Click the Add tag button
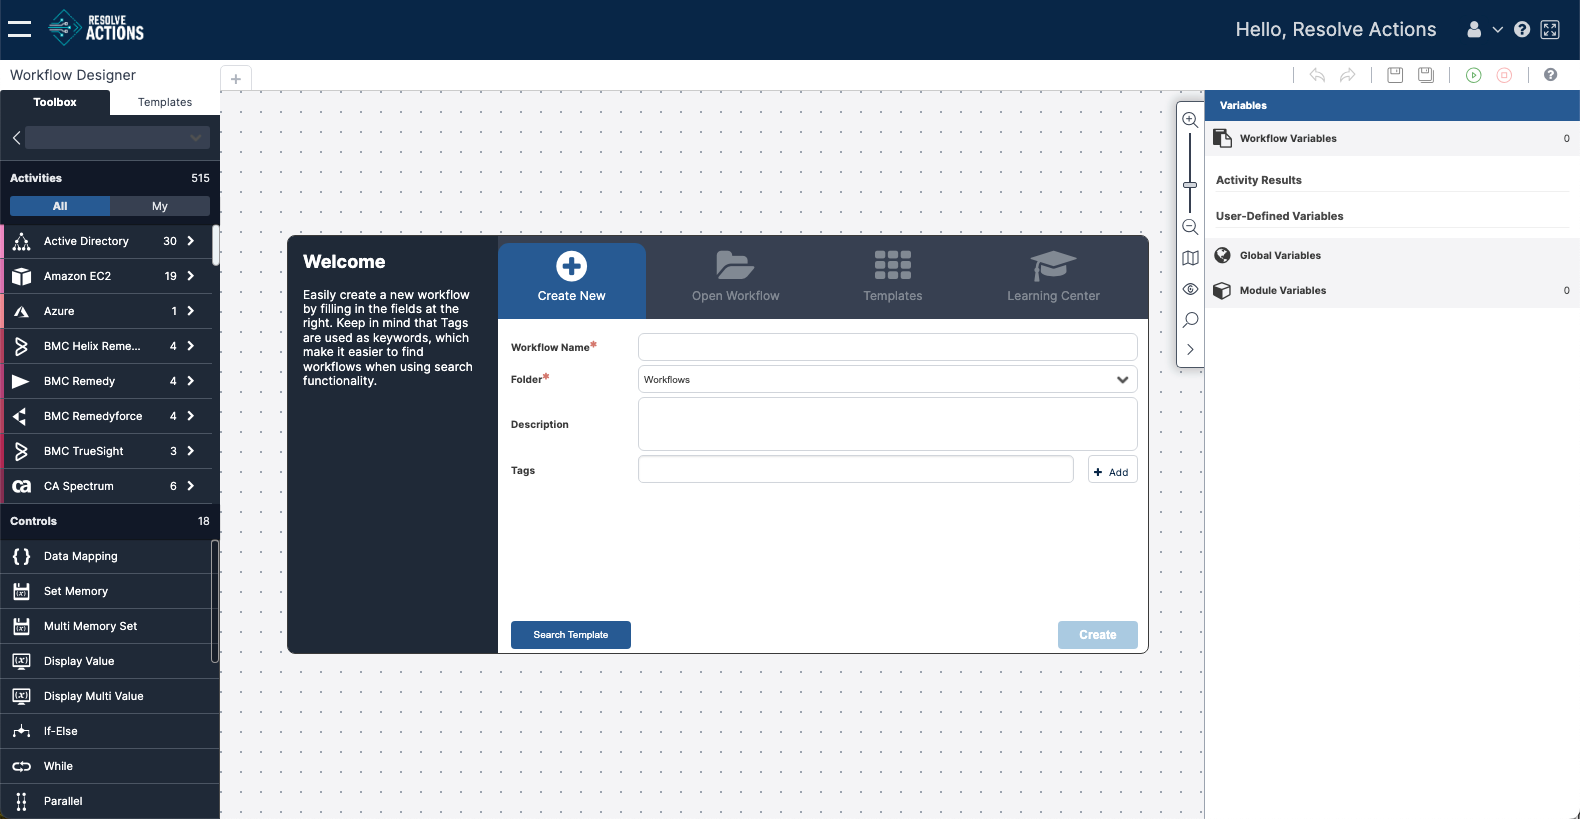Image resolution: width=1580 pixels, height=819 pixels. pyautogui.click(x=1112, y=471)
